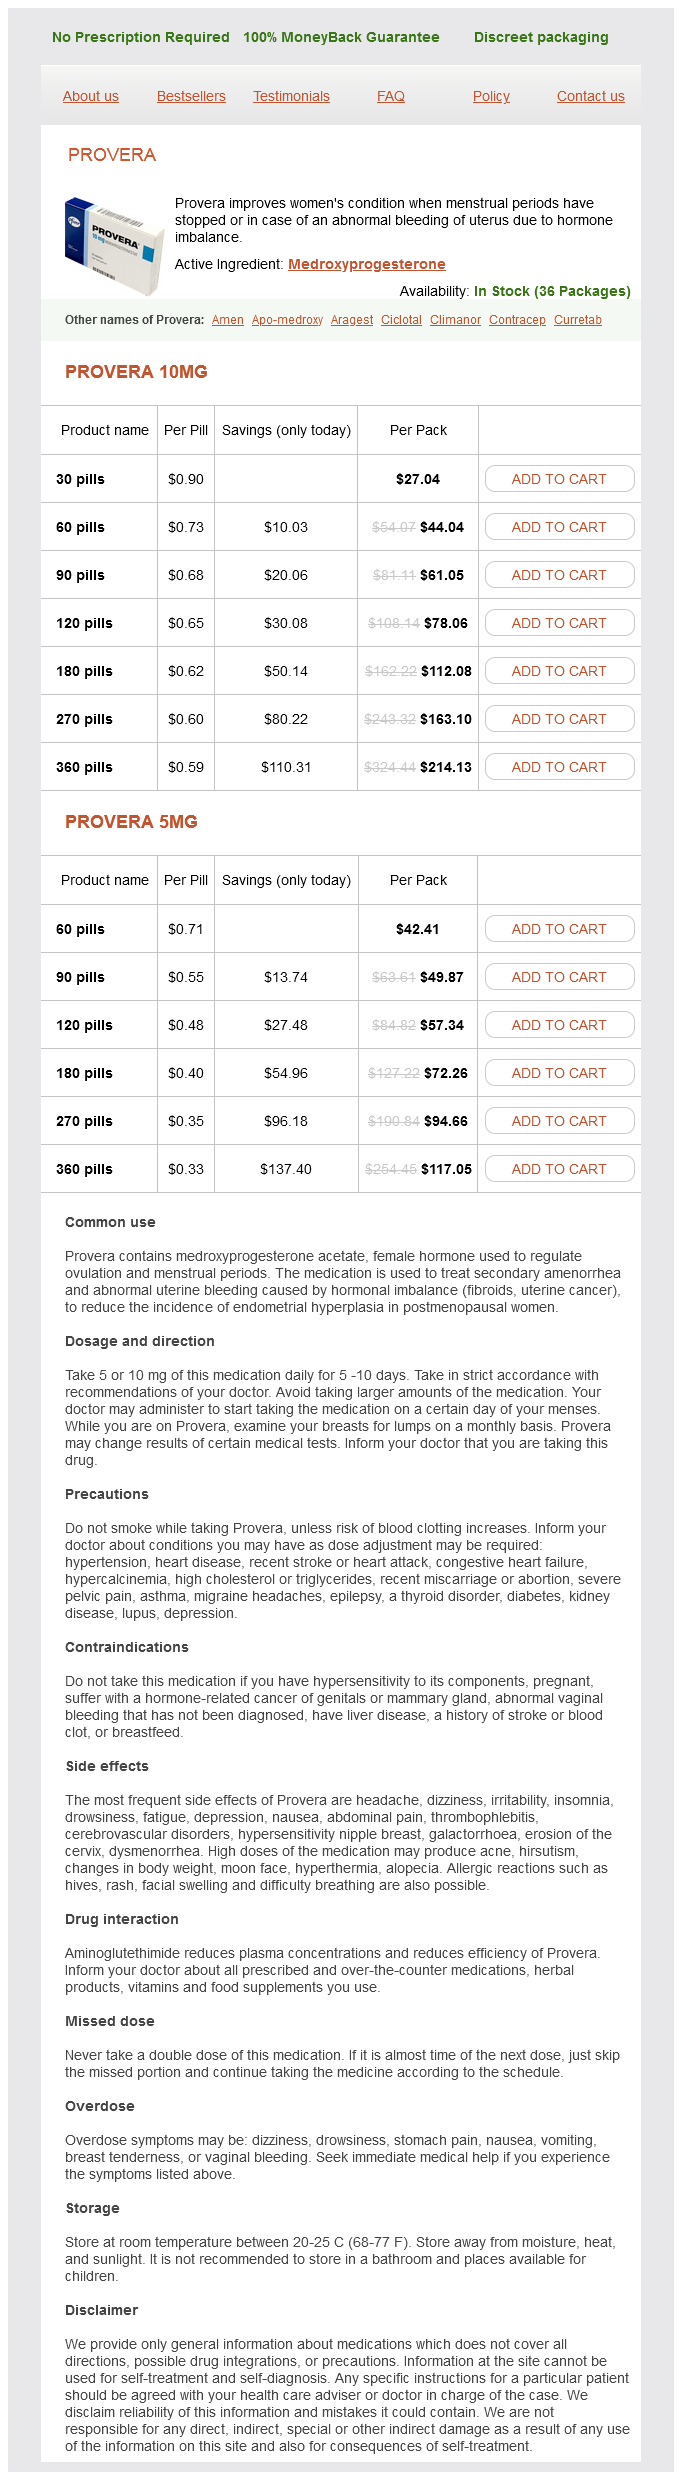Visit the FAQ page
The image size is (682, 2480).
pos(391,96)
